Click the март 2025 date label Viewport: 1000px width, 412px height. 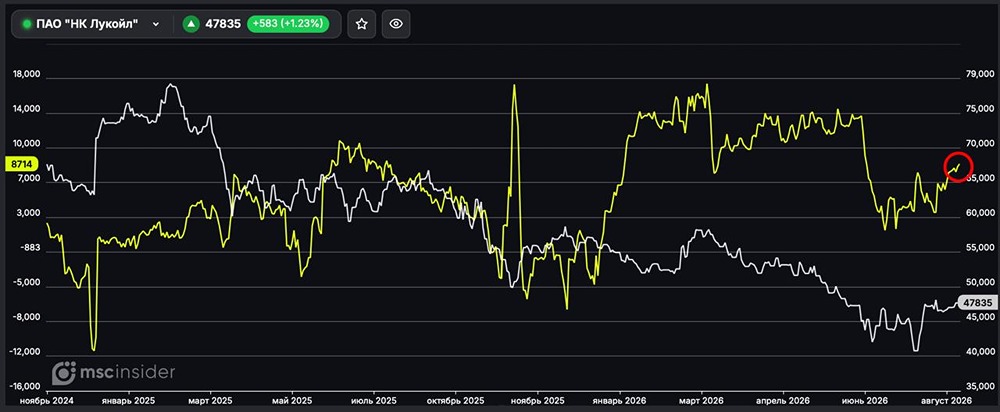(x=210, y=401)
